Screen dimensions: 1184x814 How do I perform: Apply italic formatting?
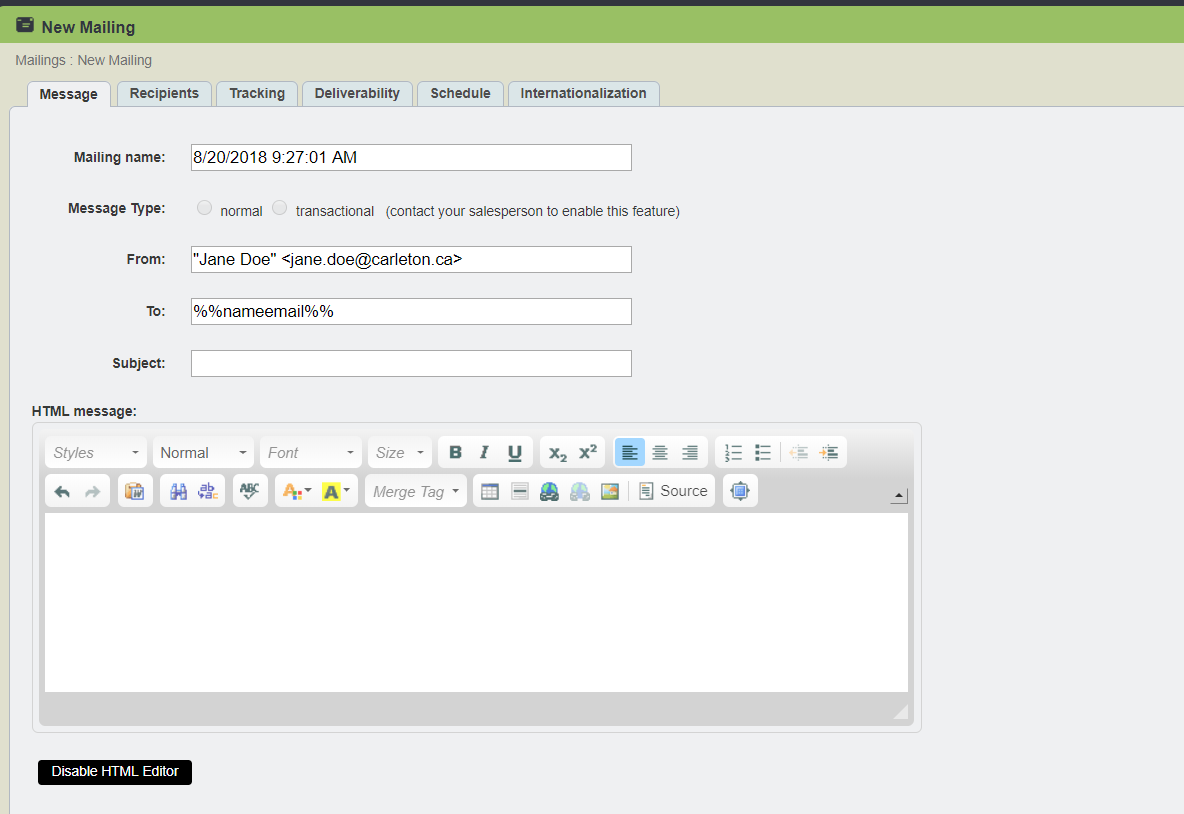point(485,453)
